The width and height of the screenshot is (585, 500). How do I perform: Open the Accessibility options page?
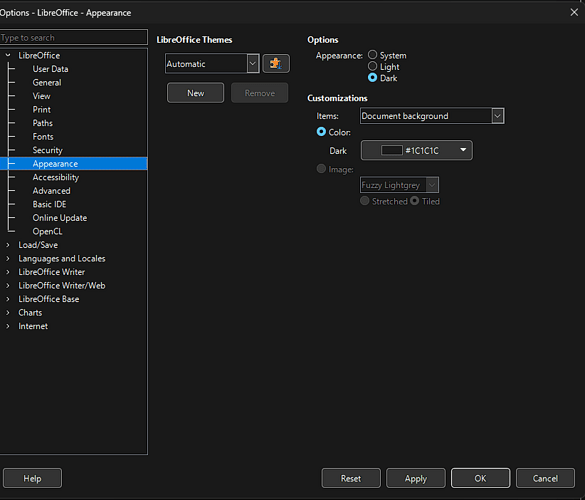pos(56,177)
